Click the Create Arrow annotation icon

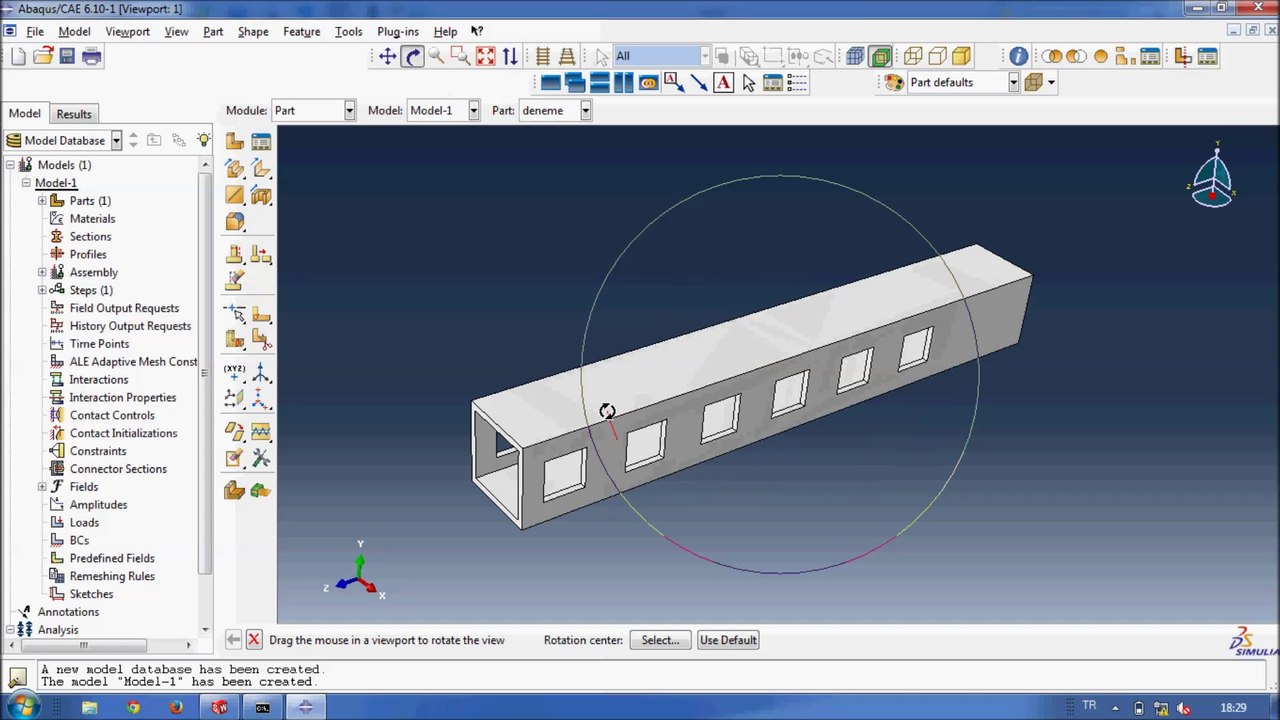click(x=698, y=83)
